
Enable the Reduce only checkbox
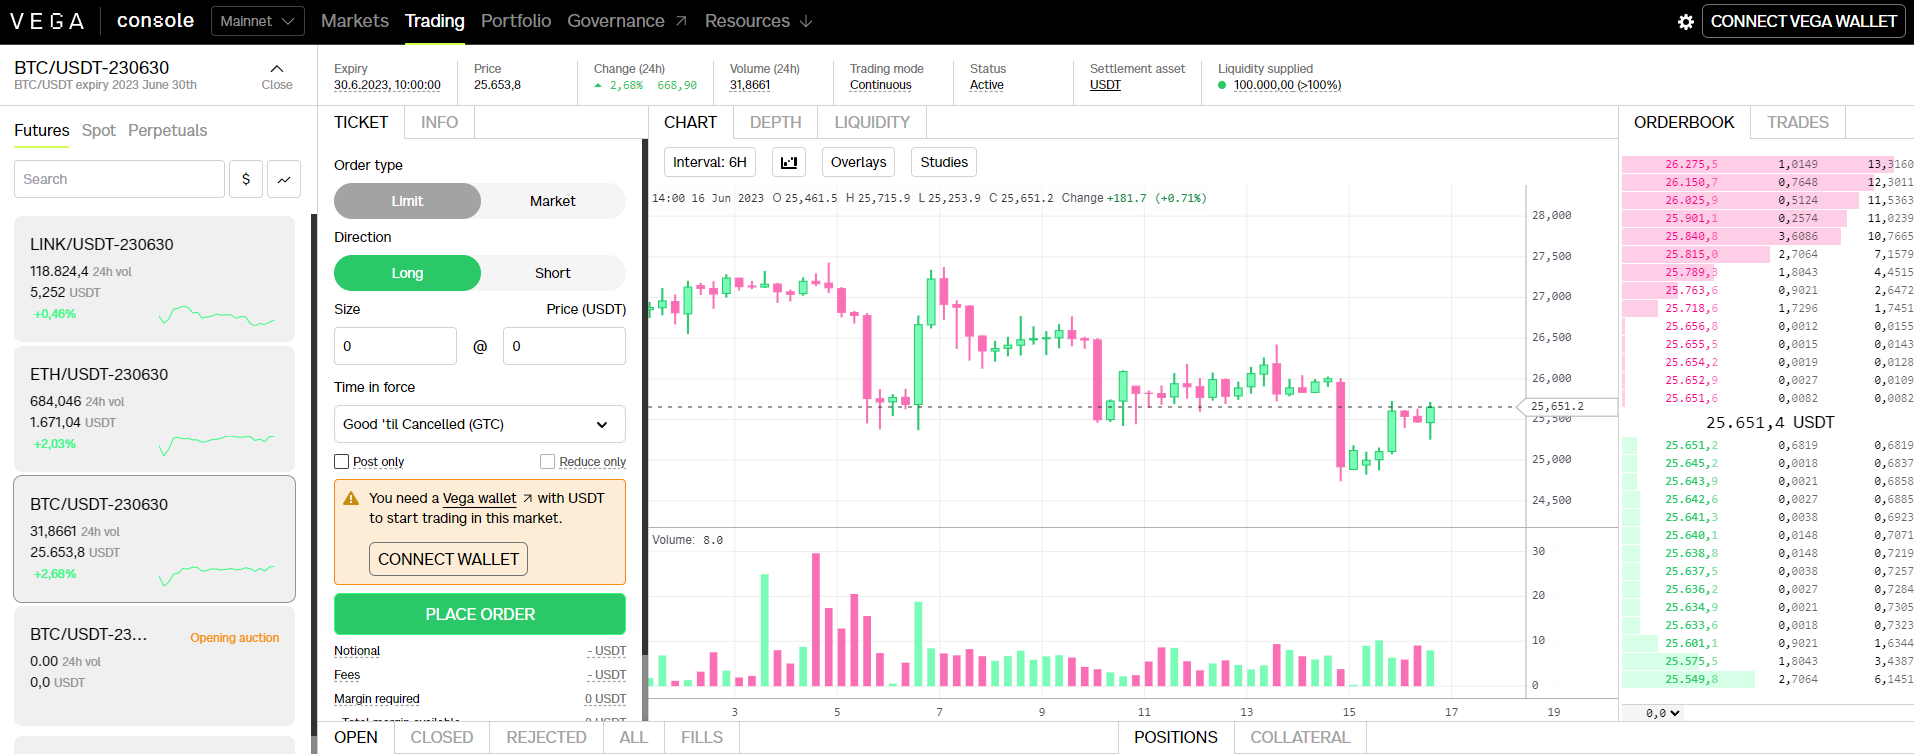click(x=547, y=462)
